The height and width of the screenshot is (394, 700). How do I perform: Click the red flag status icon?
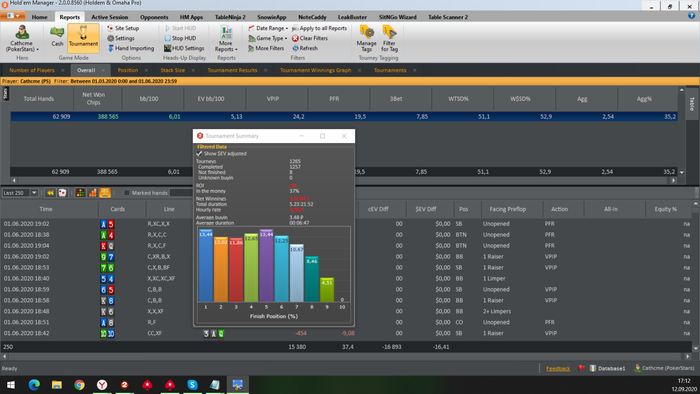pyautogui.click(x=581, y=368)
